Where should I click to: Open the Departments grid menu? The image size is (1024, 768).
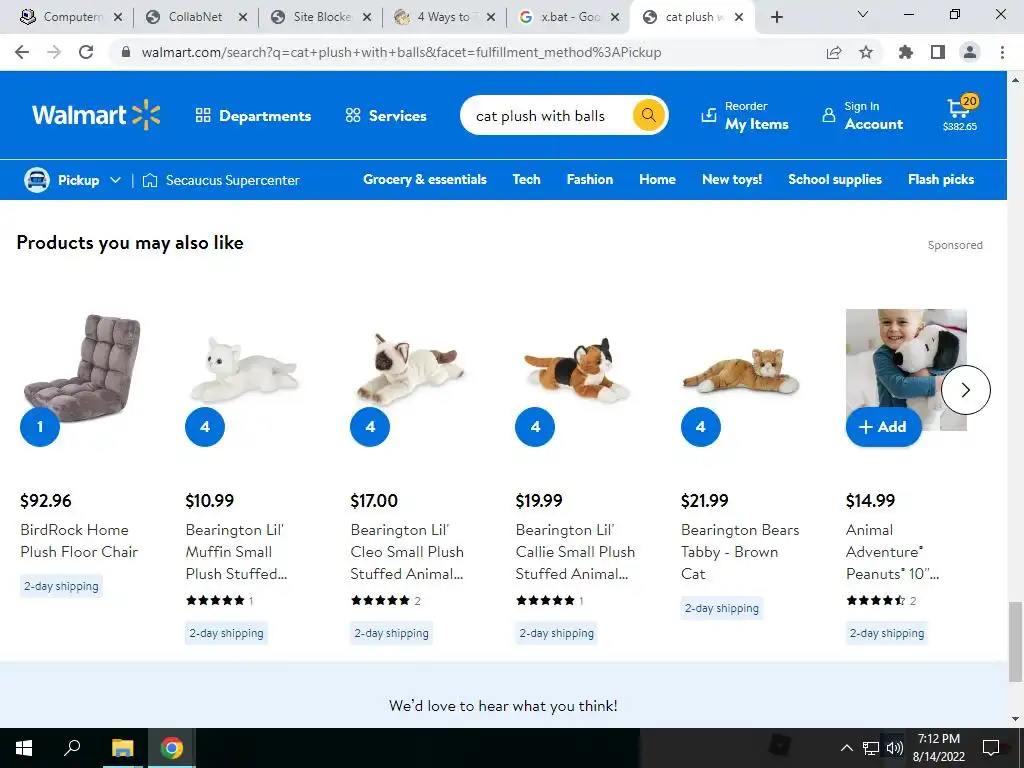coord(253,116)
